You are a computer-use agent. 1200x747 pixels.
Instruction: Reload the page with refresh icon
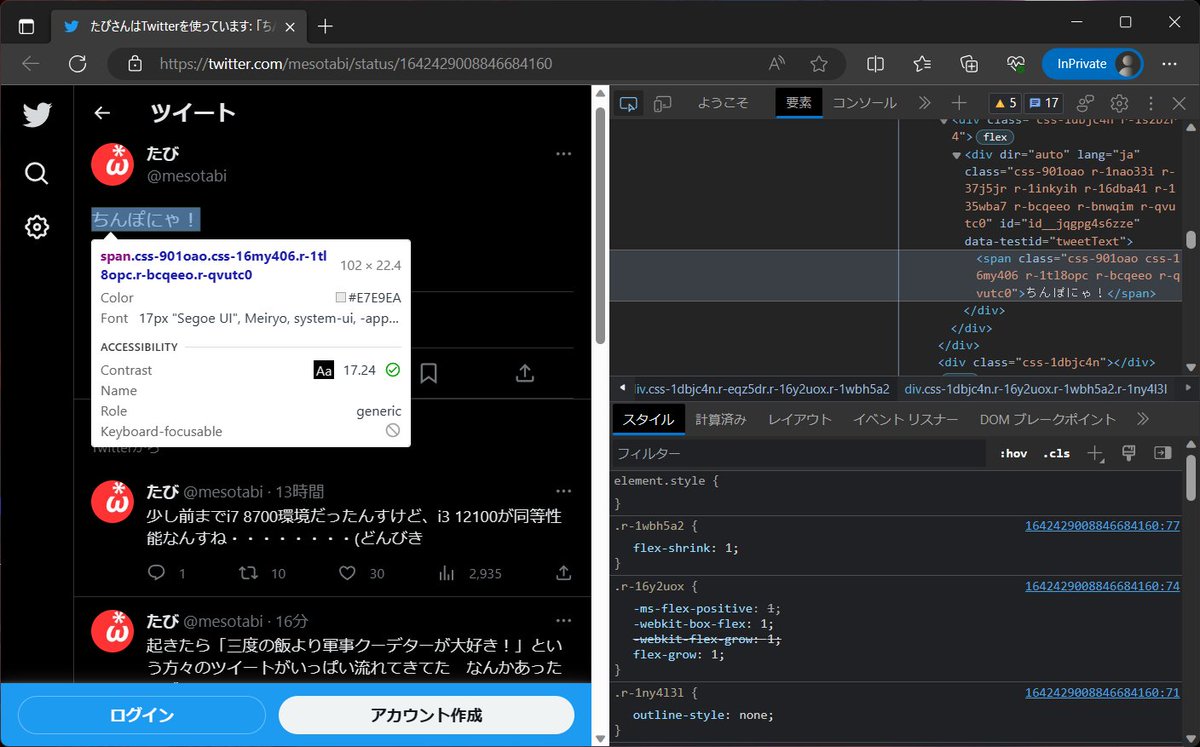[77, 64]
